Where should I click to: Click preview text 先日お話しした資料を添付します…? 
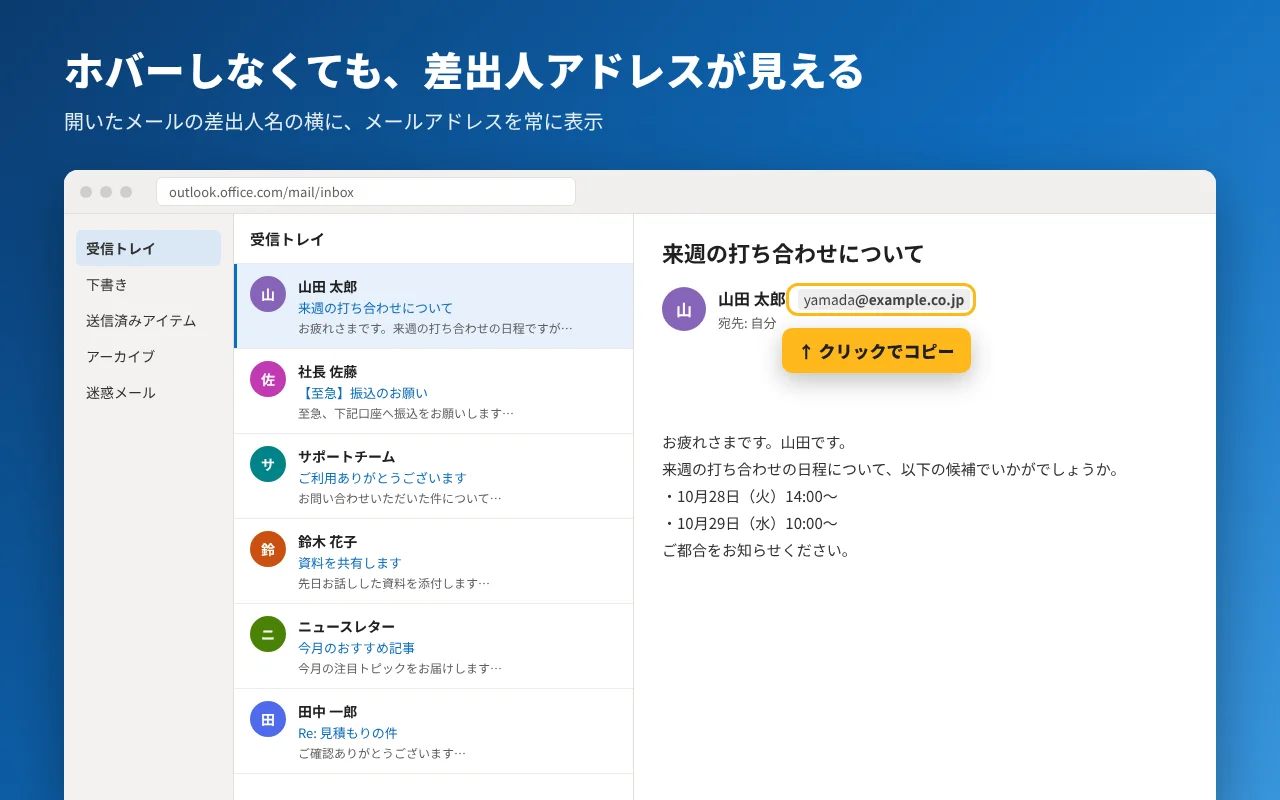(x=394, y=583)
